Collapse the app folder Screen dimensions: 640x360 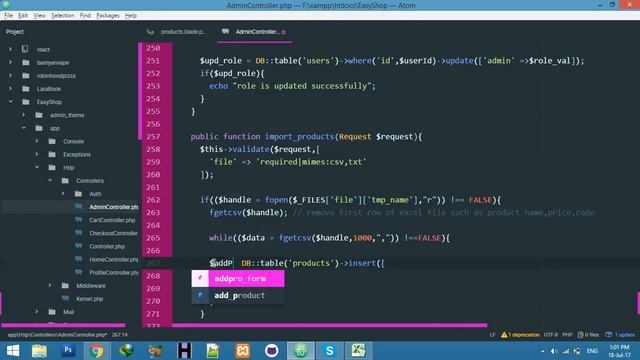pyautogui.click(x=23, y=128)
